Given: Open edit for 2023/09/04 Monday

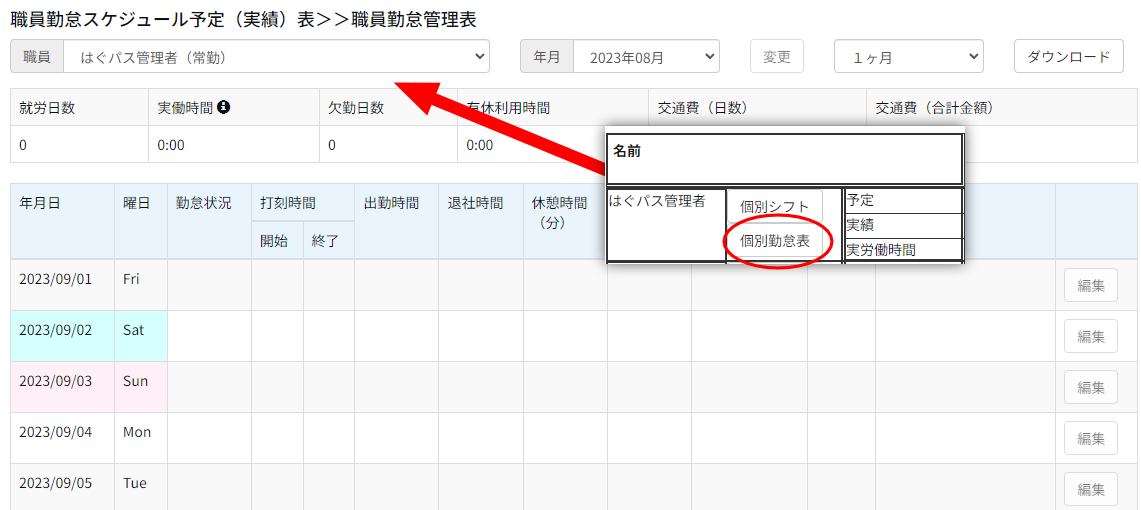Looking at the screenshot, I should [x=1090, y=438].
